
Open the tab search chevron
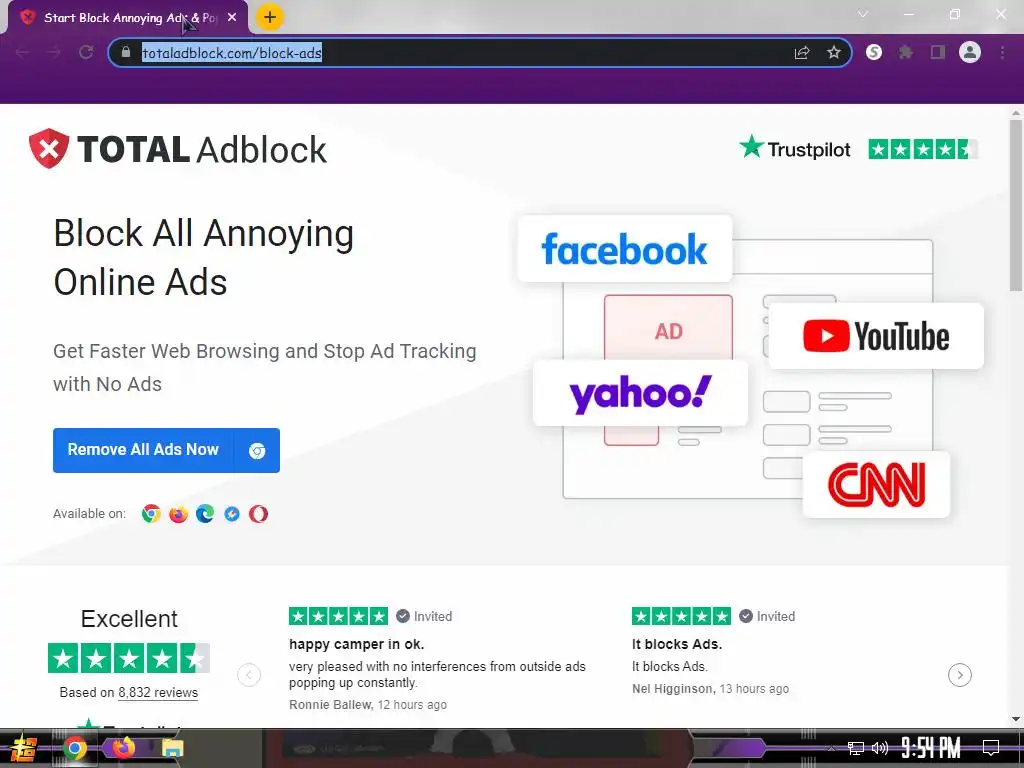863,14
